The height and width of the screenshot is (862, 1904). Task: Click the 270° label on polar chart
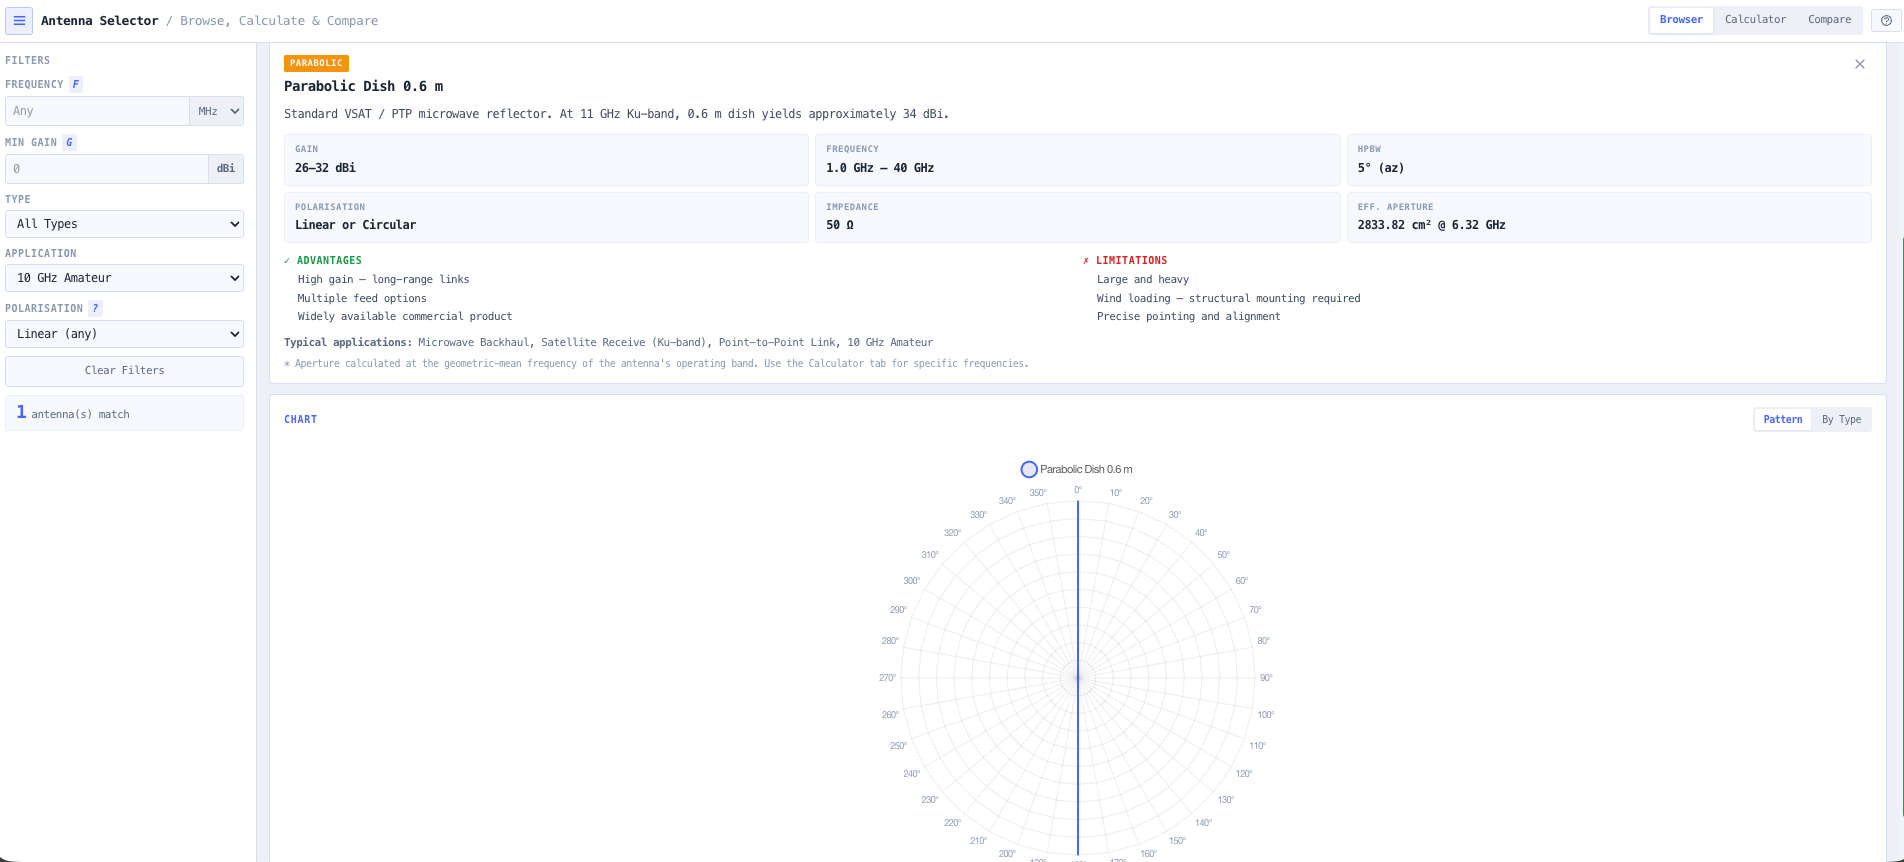pyautogui.click(x=887, y=678)
